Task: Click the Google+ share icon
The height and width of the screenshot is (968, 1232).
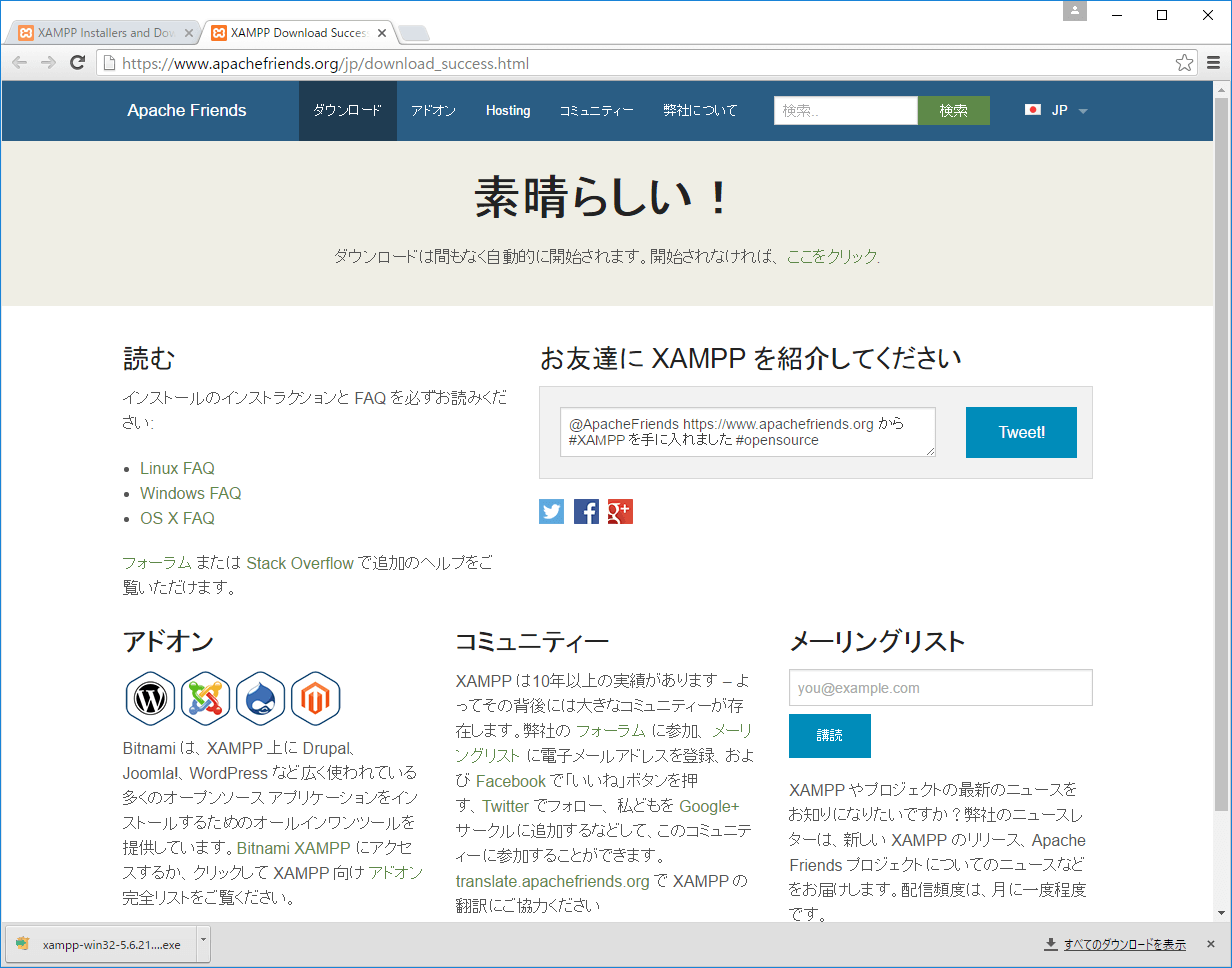Action: pos(620,512)
